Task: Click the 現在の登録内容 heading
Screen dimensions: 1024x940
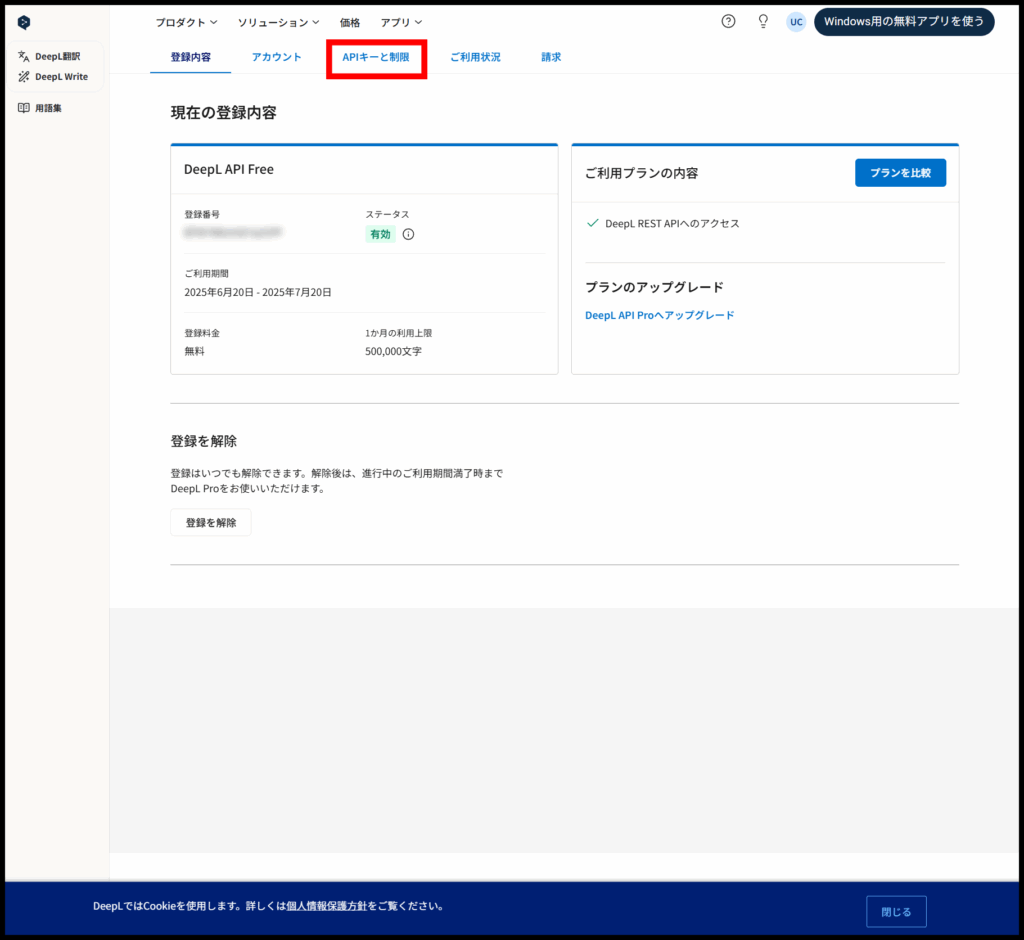Action: [223, 112]
